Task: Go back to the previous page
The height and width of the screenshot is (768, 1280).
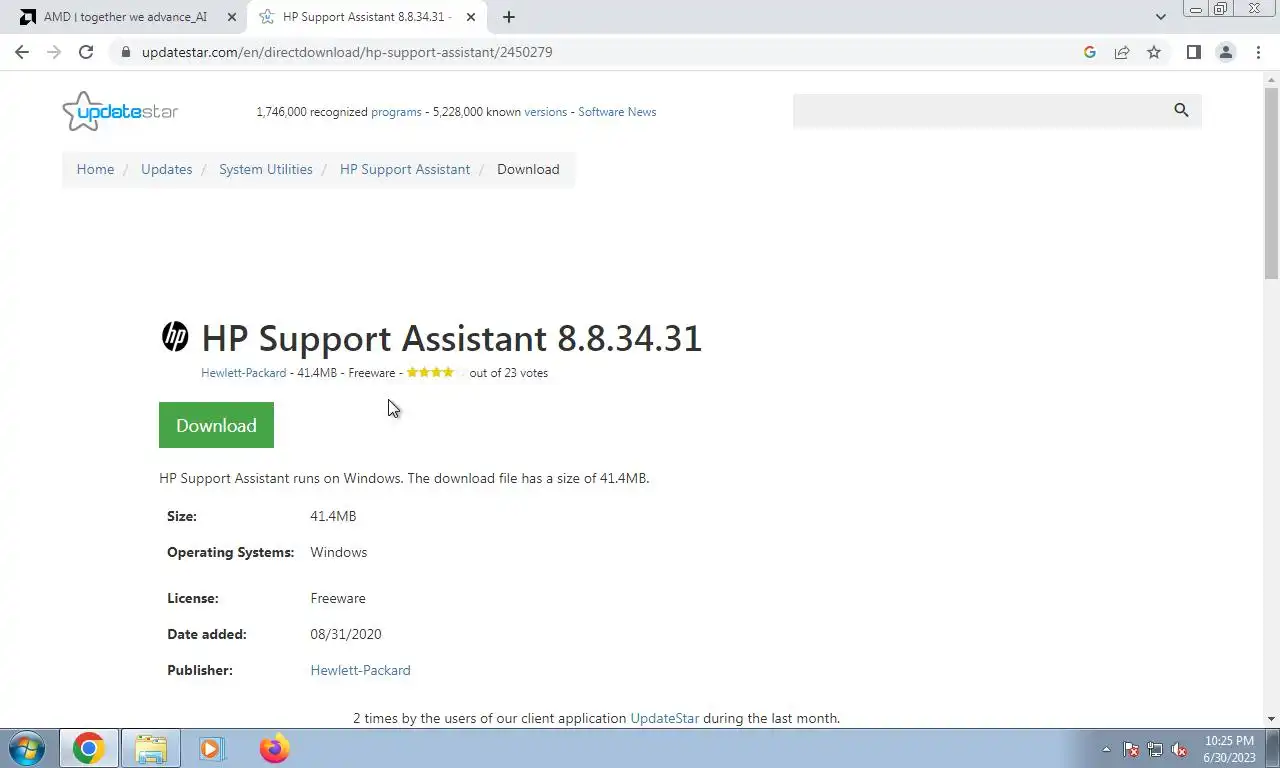Action: click(x=22, y=52)
